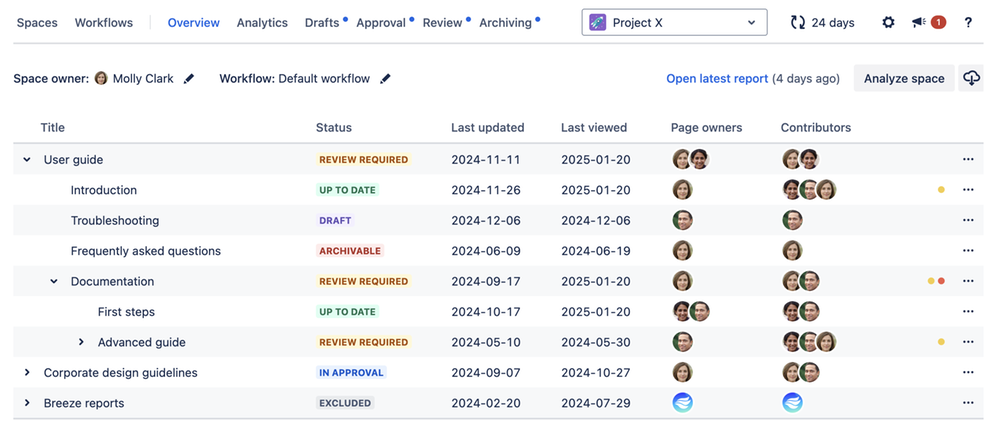Click the Breeze logo in Contributors column
This screenshot has width=999, height=432.
pos(793,403)
